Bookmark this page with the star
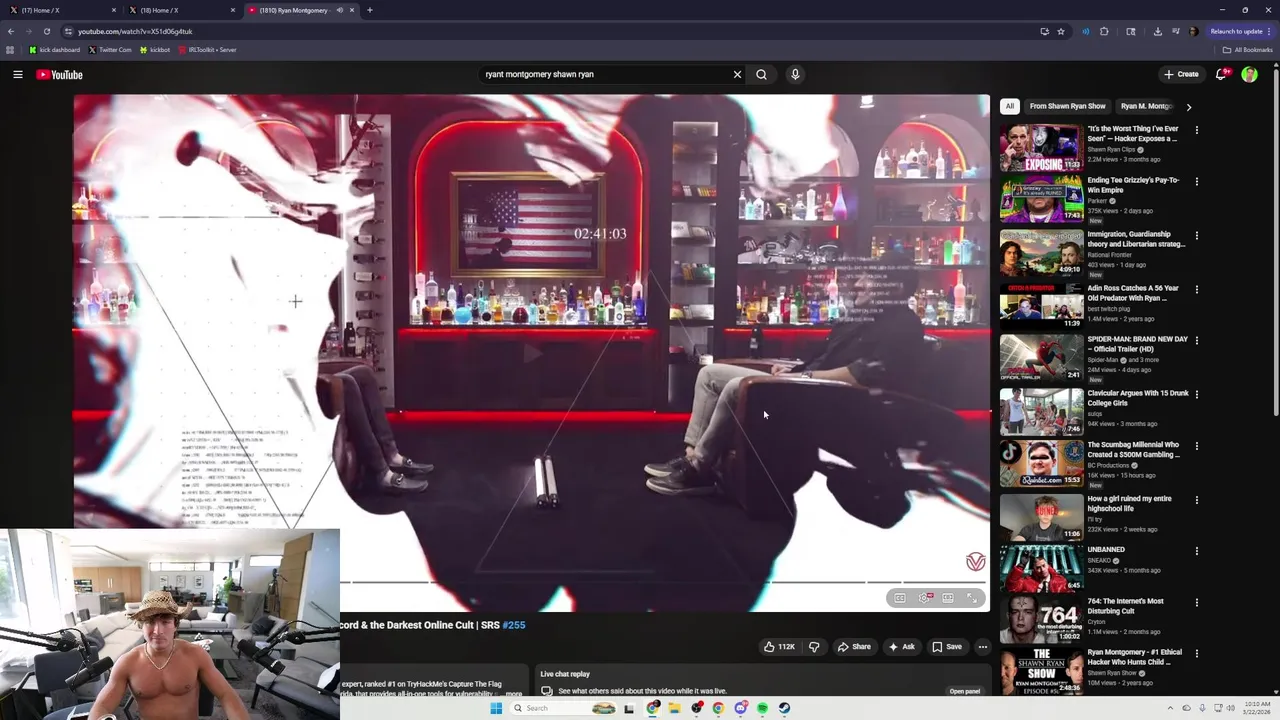Image resolution: width=1280 pixels, height=720 pixels. pyautogui.click(x=1061, y=31)
